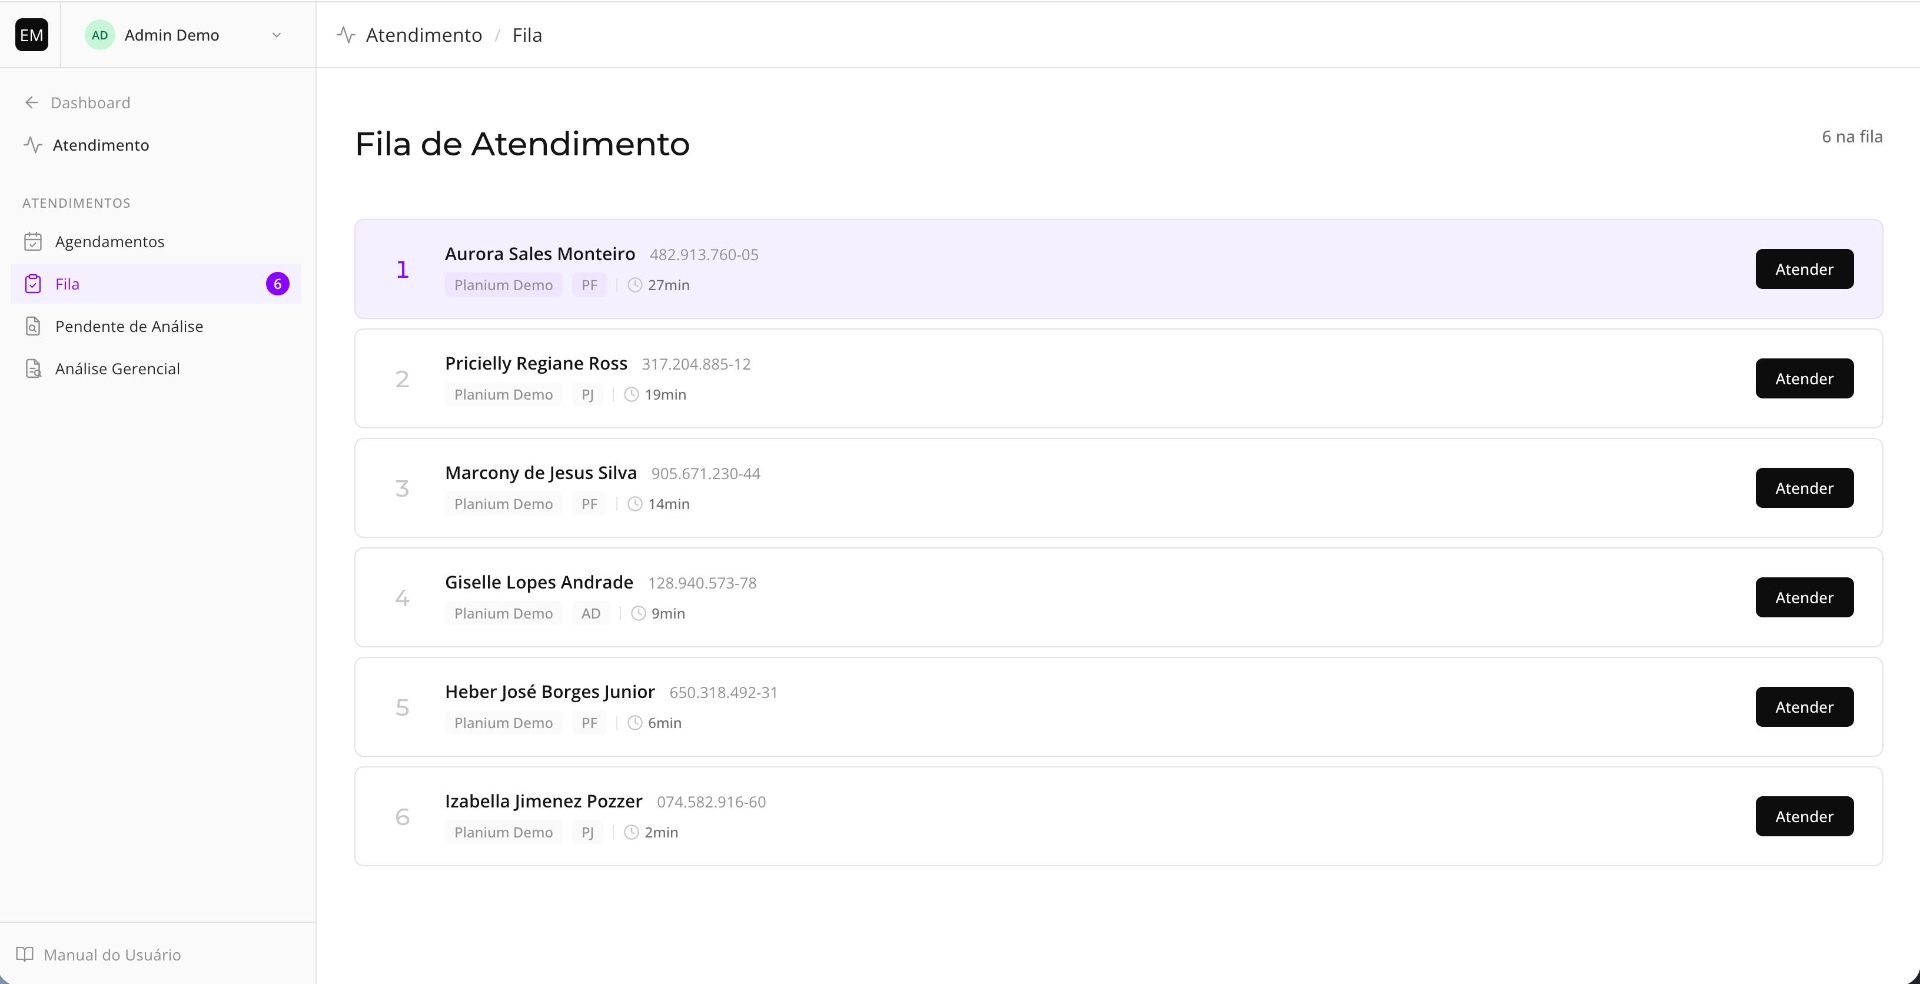Select Marcony de Jesus Silva queue card
This screenshot has height=984, width=1920.
pyautogui.click(x=1118, y=488)
